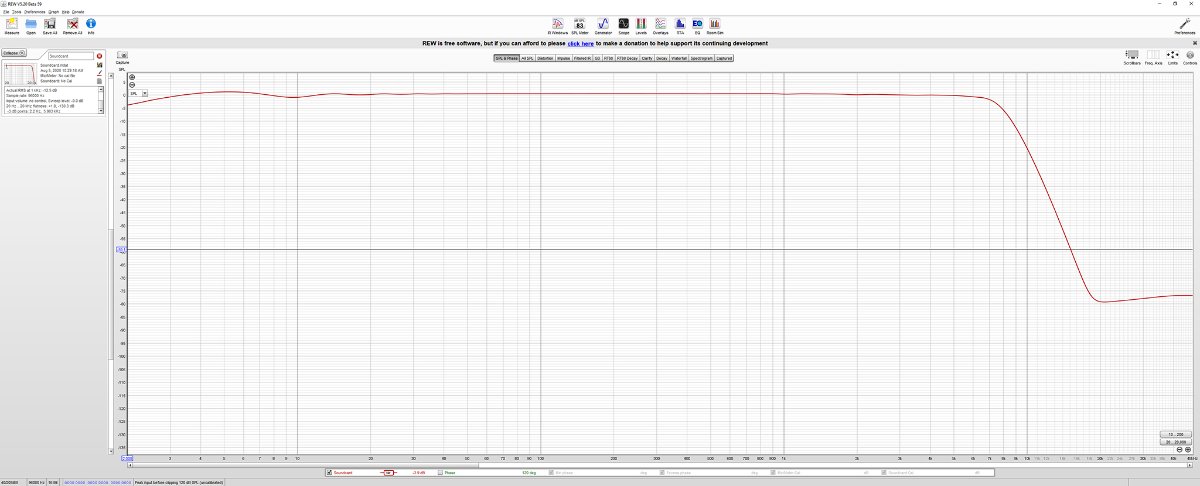Open the IR Windows settings
The image size is (1200, 486).
point(556,23)
